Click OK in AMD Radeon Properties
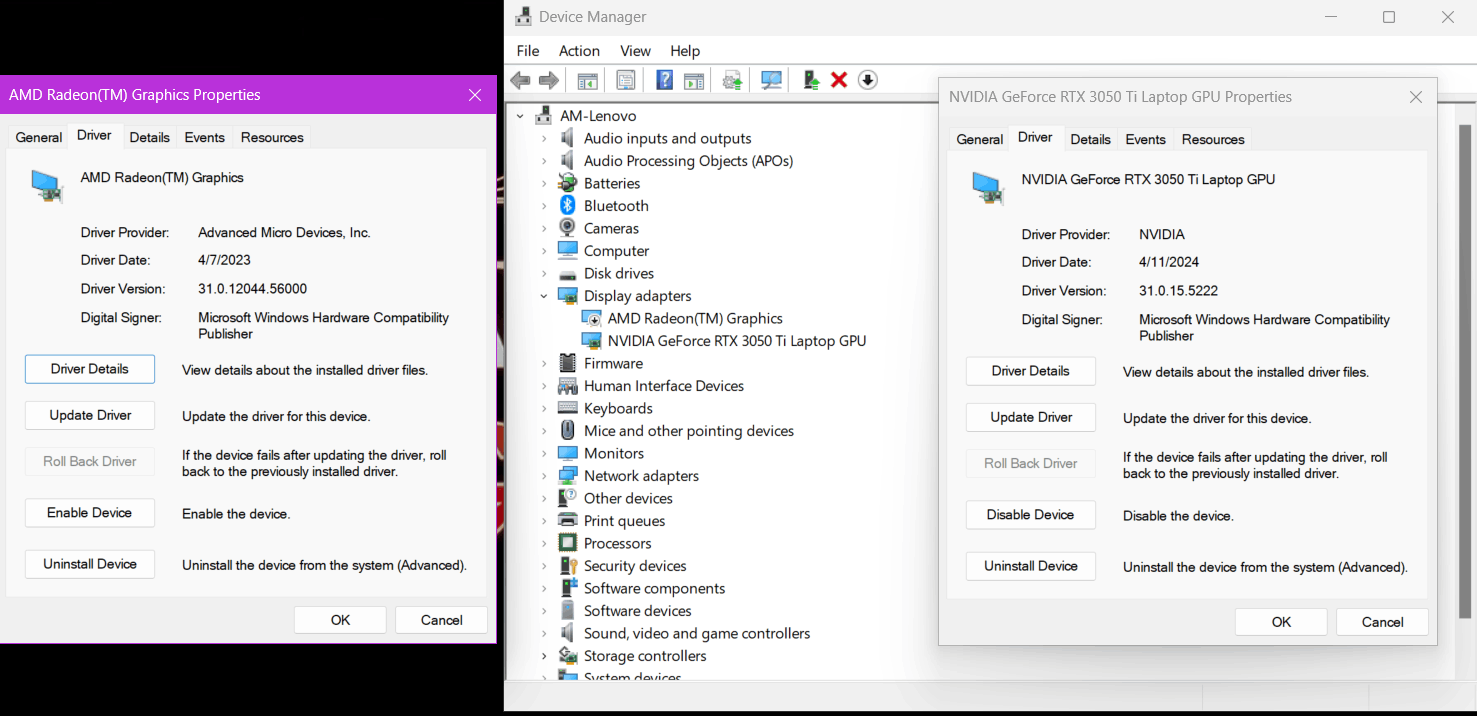Viewport: 1477px width, 716px height. click(x=340, y=620)
